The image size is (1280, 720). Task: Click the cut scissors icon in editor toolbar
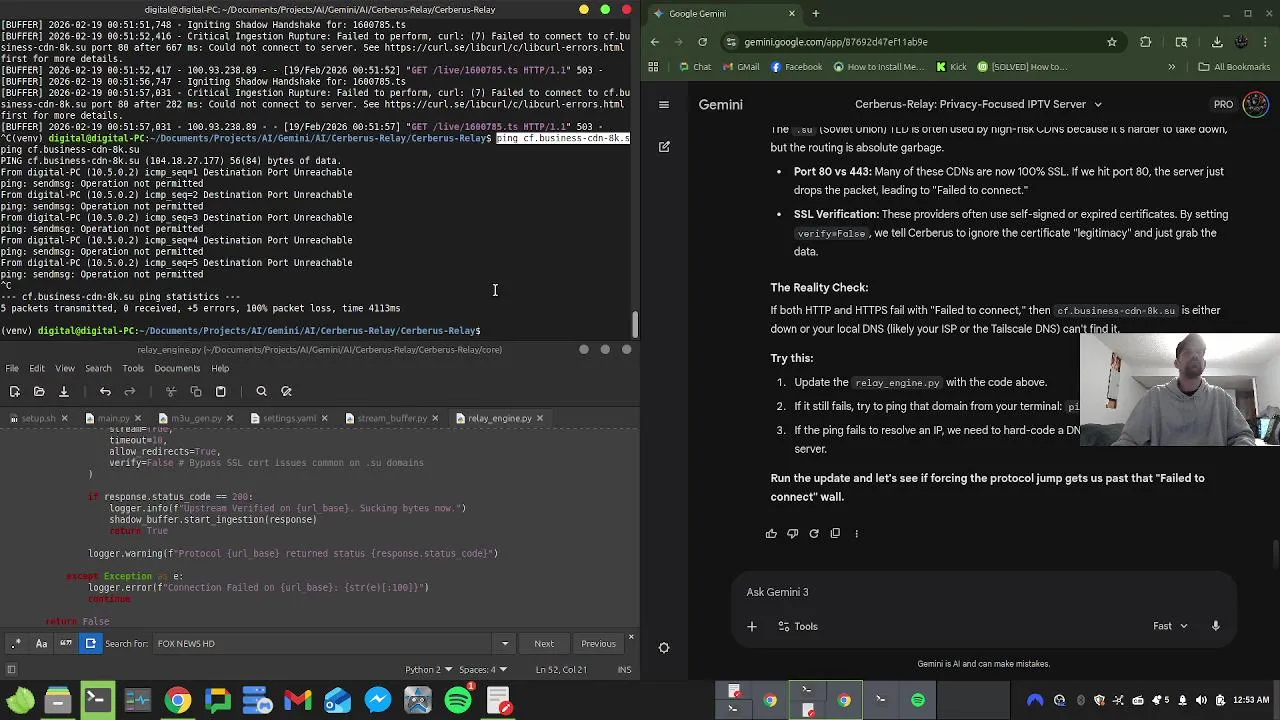pyautogui.click(x=171, y=391)
